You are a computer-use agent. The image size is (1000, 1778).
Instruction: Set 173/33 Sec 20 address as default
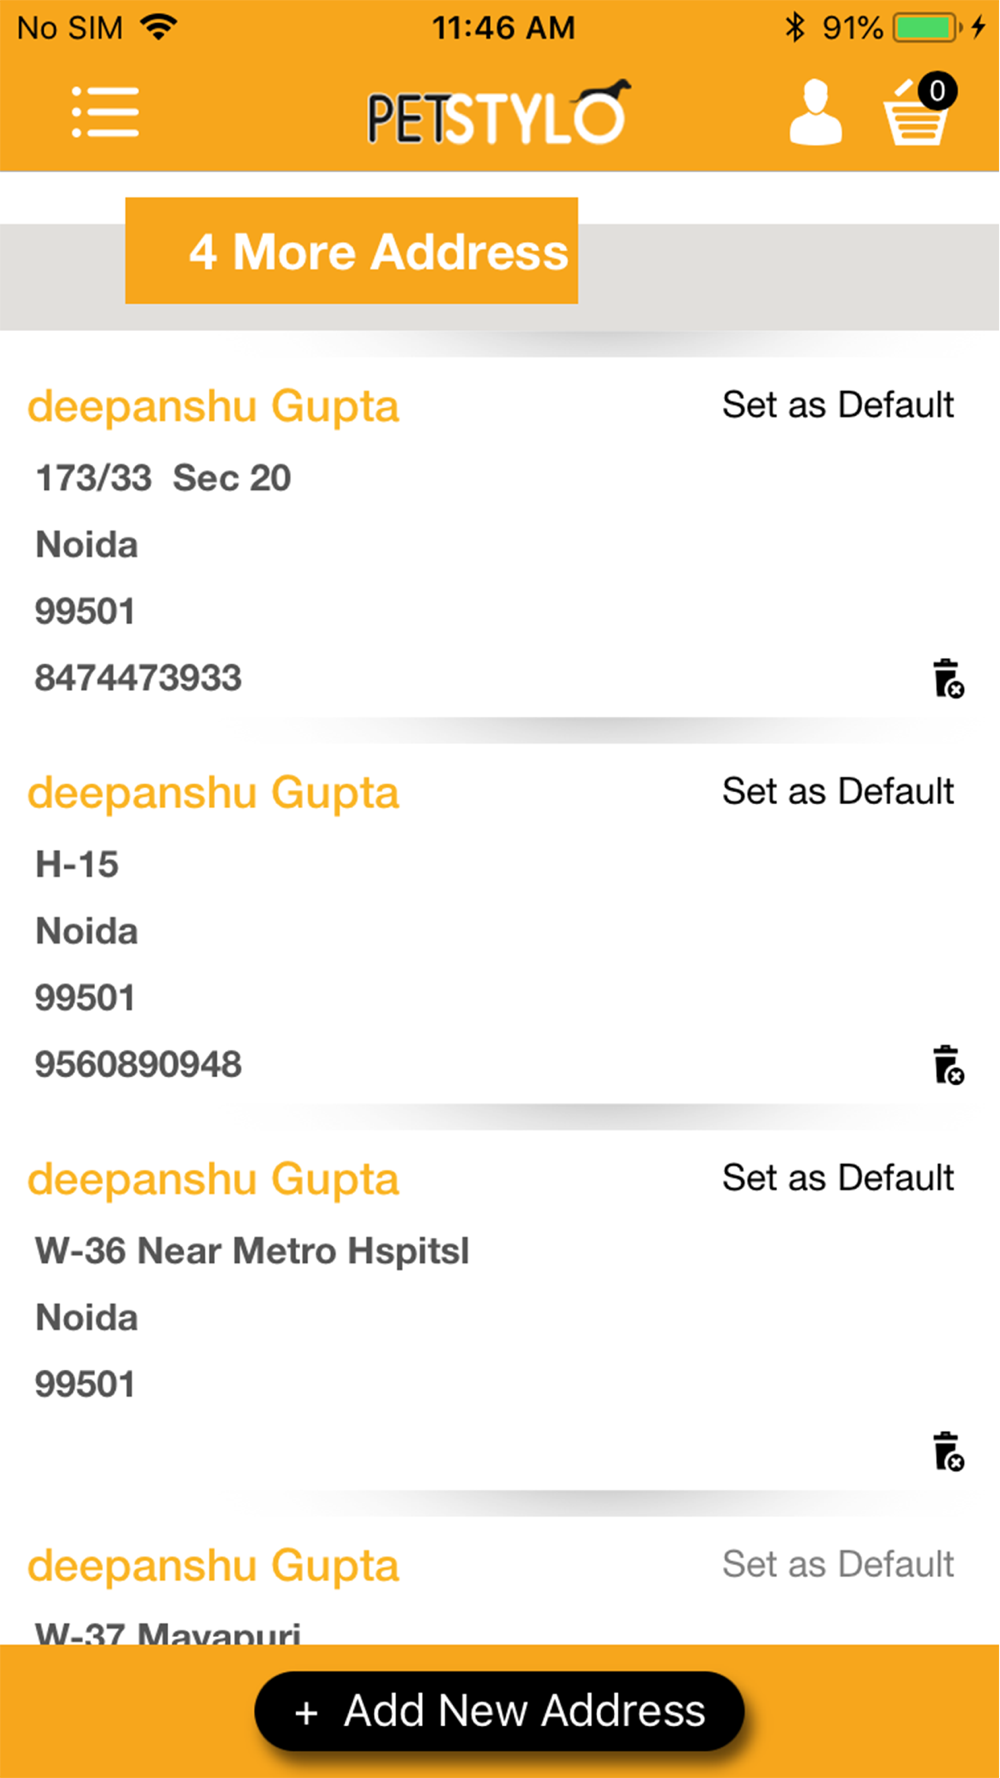pyautogui.click(x=838, y=405)
